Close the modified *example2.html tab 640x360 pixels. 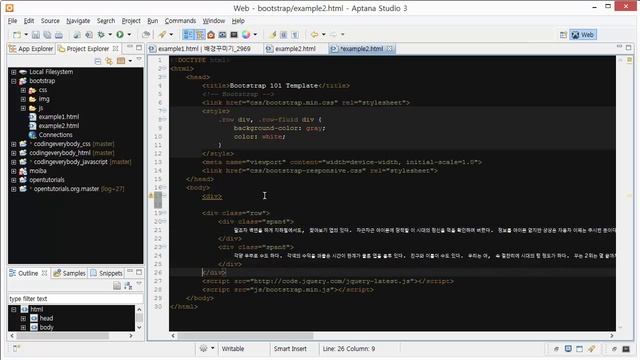[390, 49]
